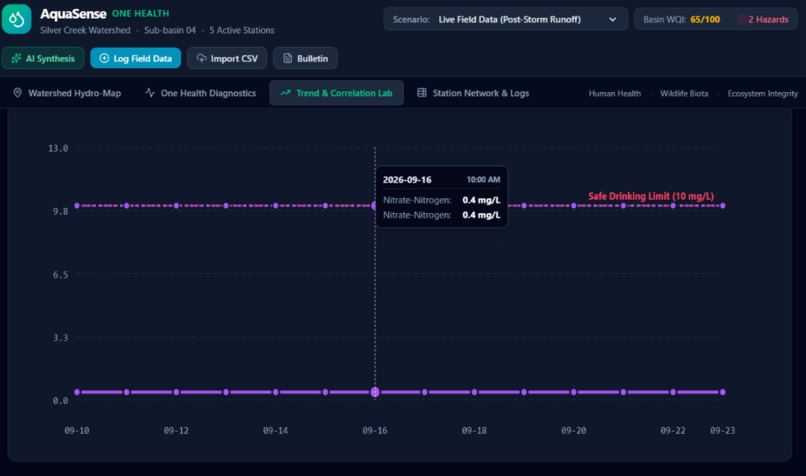Screen dimensions: 806x476
Task: Click the lower line data point at 09-23
Action: (x=723, y=392)
